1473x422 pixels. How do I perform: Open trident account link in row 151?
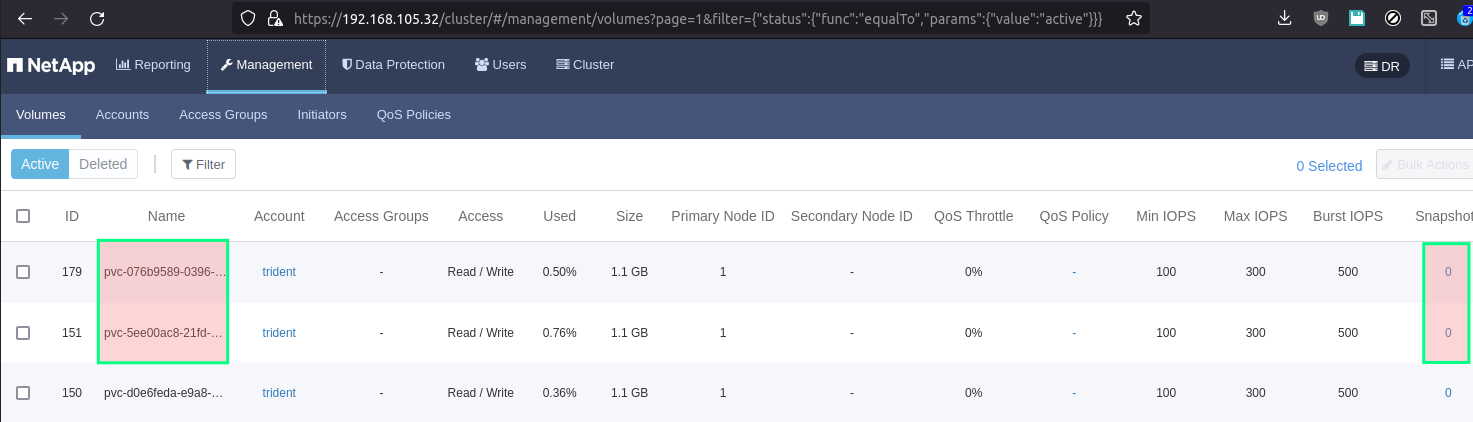[x=279, y=333]
